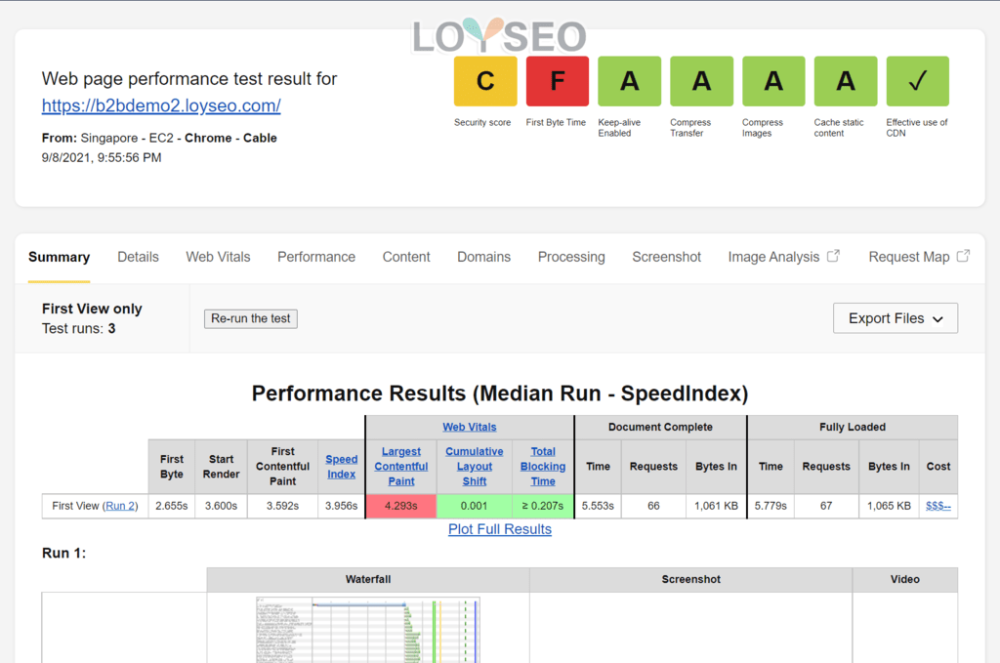Screen dimensions: 1000x663
Task: Click the Compress Images A grade badge
Action: pos(774,81)
